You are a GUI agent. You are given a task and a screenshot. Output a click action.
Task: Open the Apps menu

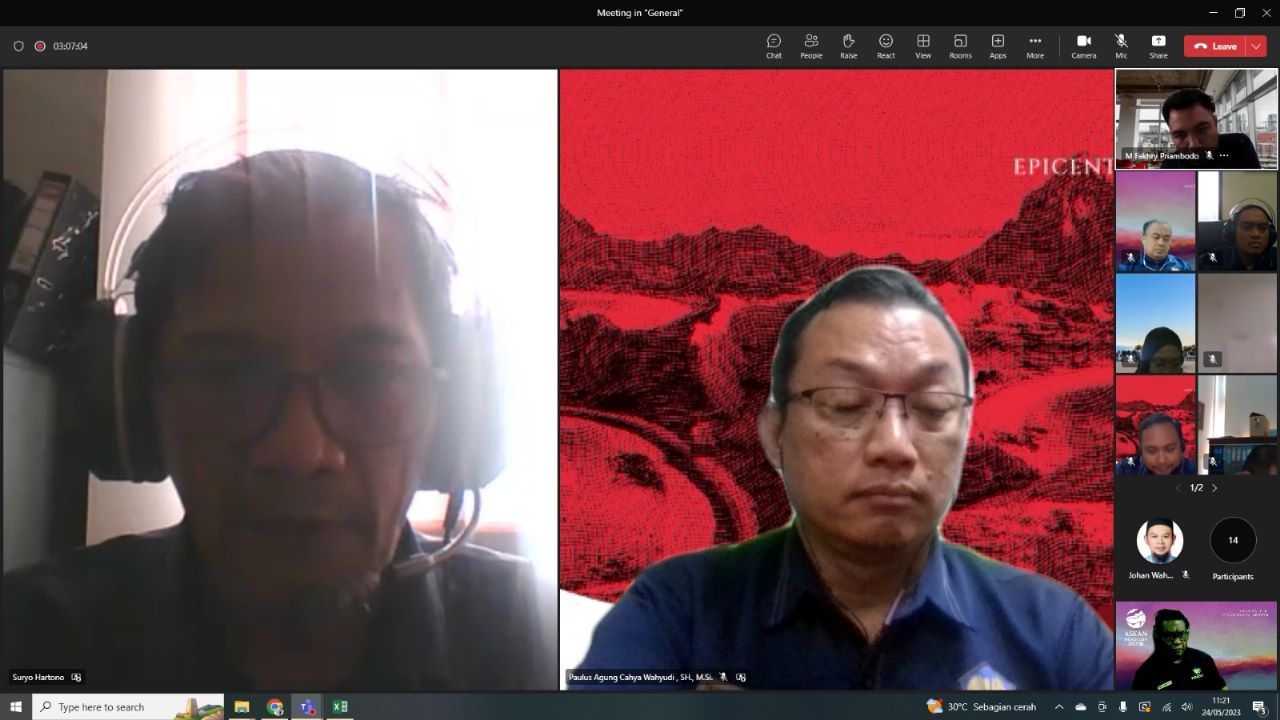(998, 46)
